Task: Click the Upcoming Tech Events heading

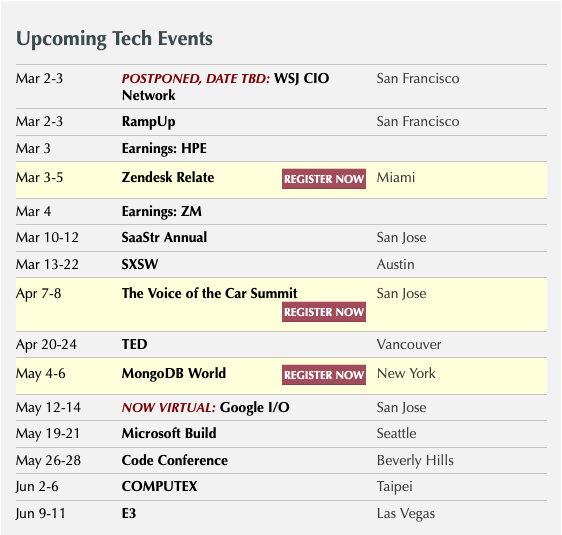Action: pyautogui.click(x=114, y=39)
